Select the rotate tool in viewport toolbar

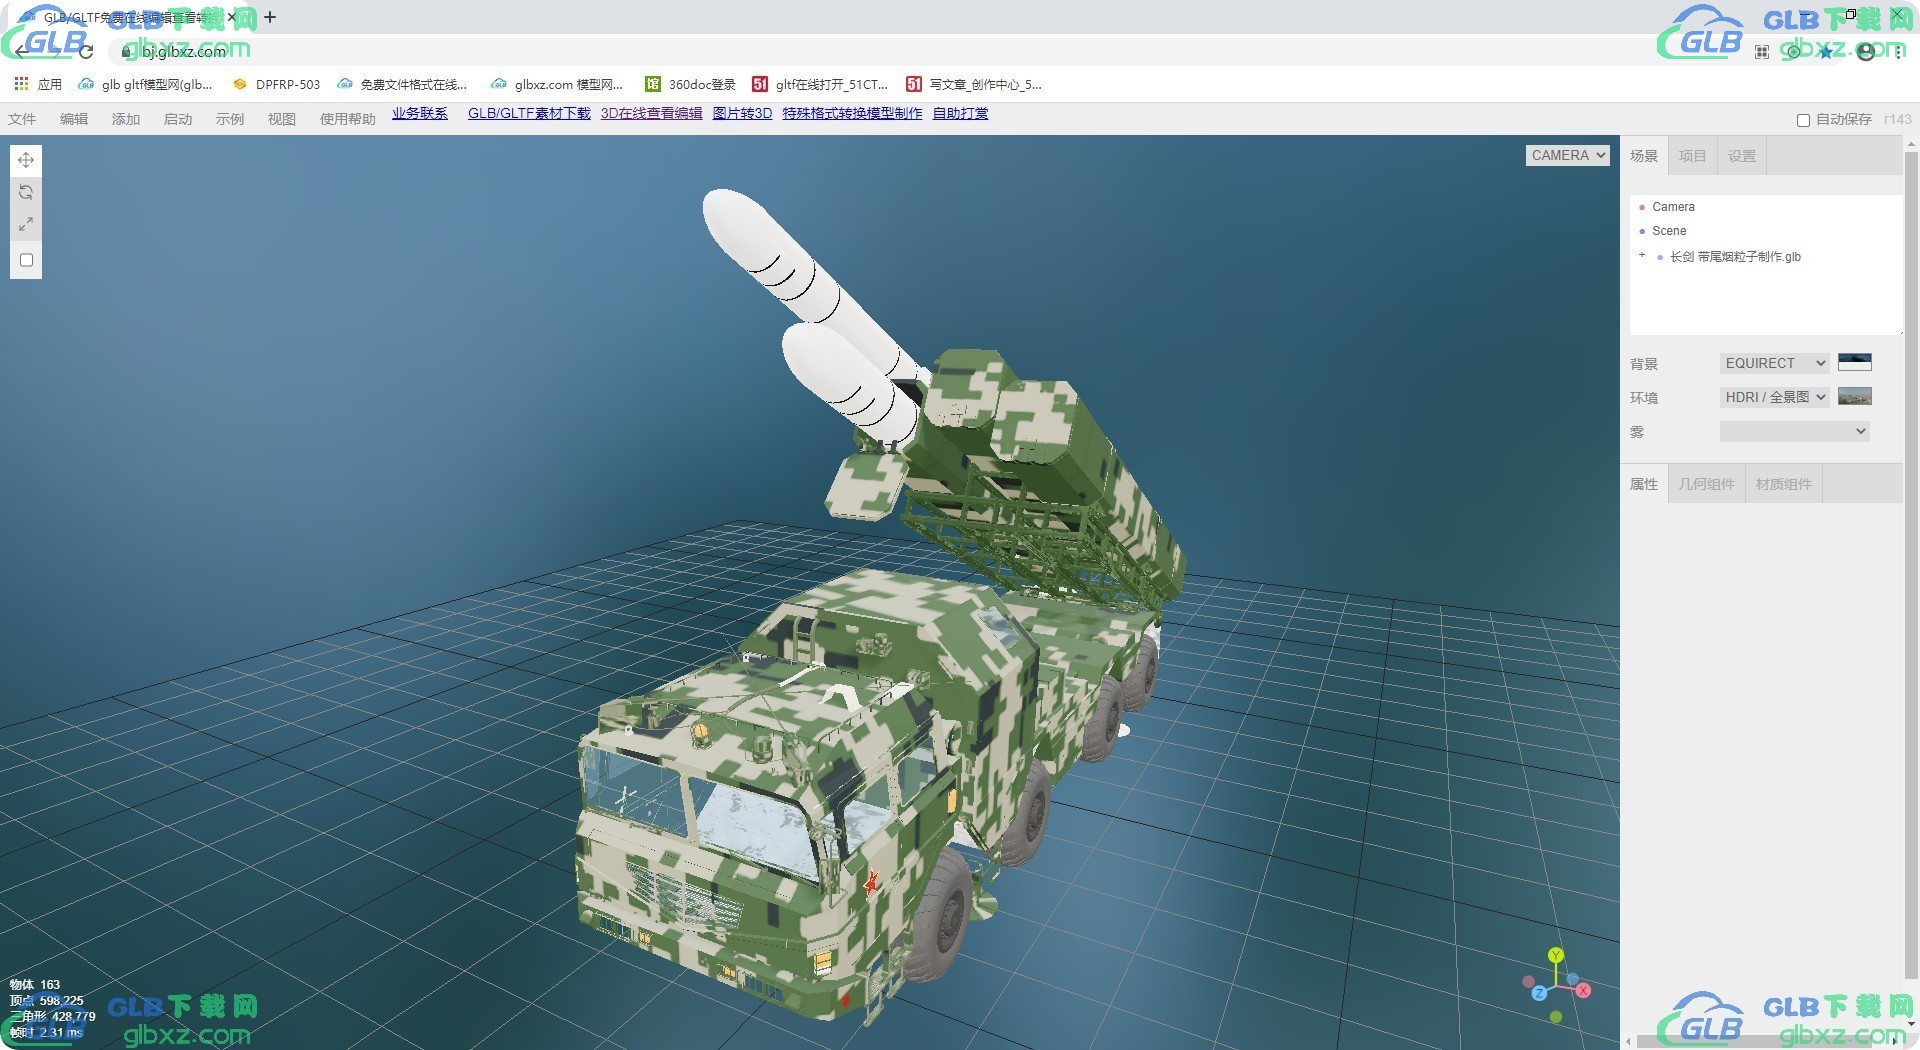(26, 192)
